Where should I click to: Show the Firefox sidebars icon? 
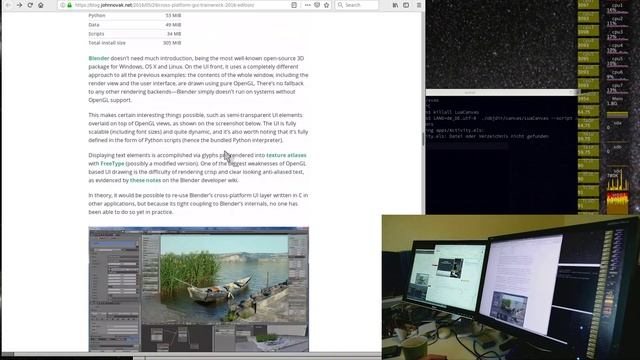[406, 5]
